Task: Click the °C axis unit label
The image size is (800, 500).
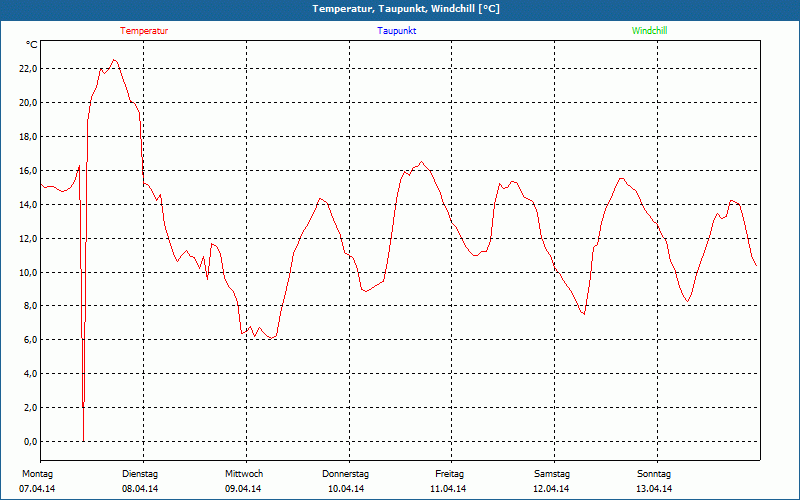Action: click(32, 45)
